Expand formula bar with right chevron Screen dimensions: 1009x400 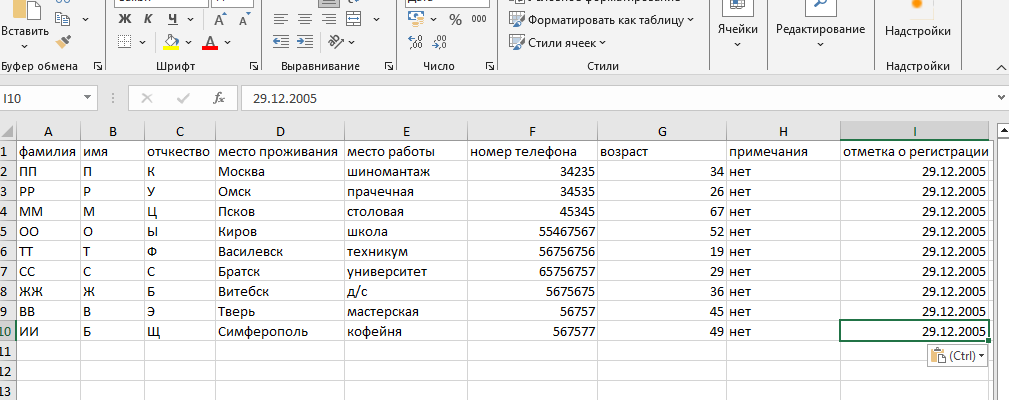click(x=1001, y=98)
